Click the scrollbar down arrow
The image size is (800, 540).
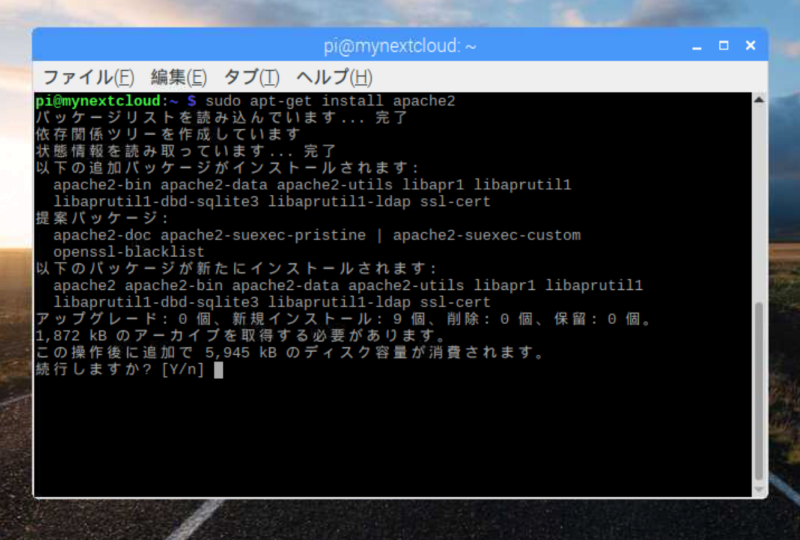click(759, 490)
